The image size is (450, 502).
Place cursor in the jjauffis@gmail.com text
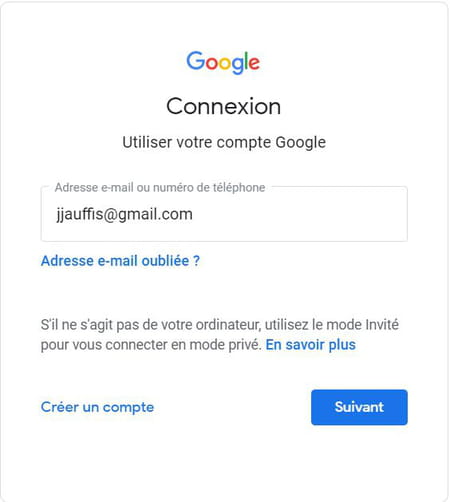pos(124,214)
